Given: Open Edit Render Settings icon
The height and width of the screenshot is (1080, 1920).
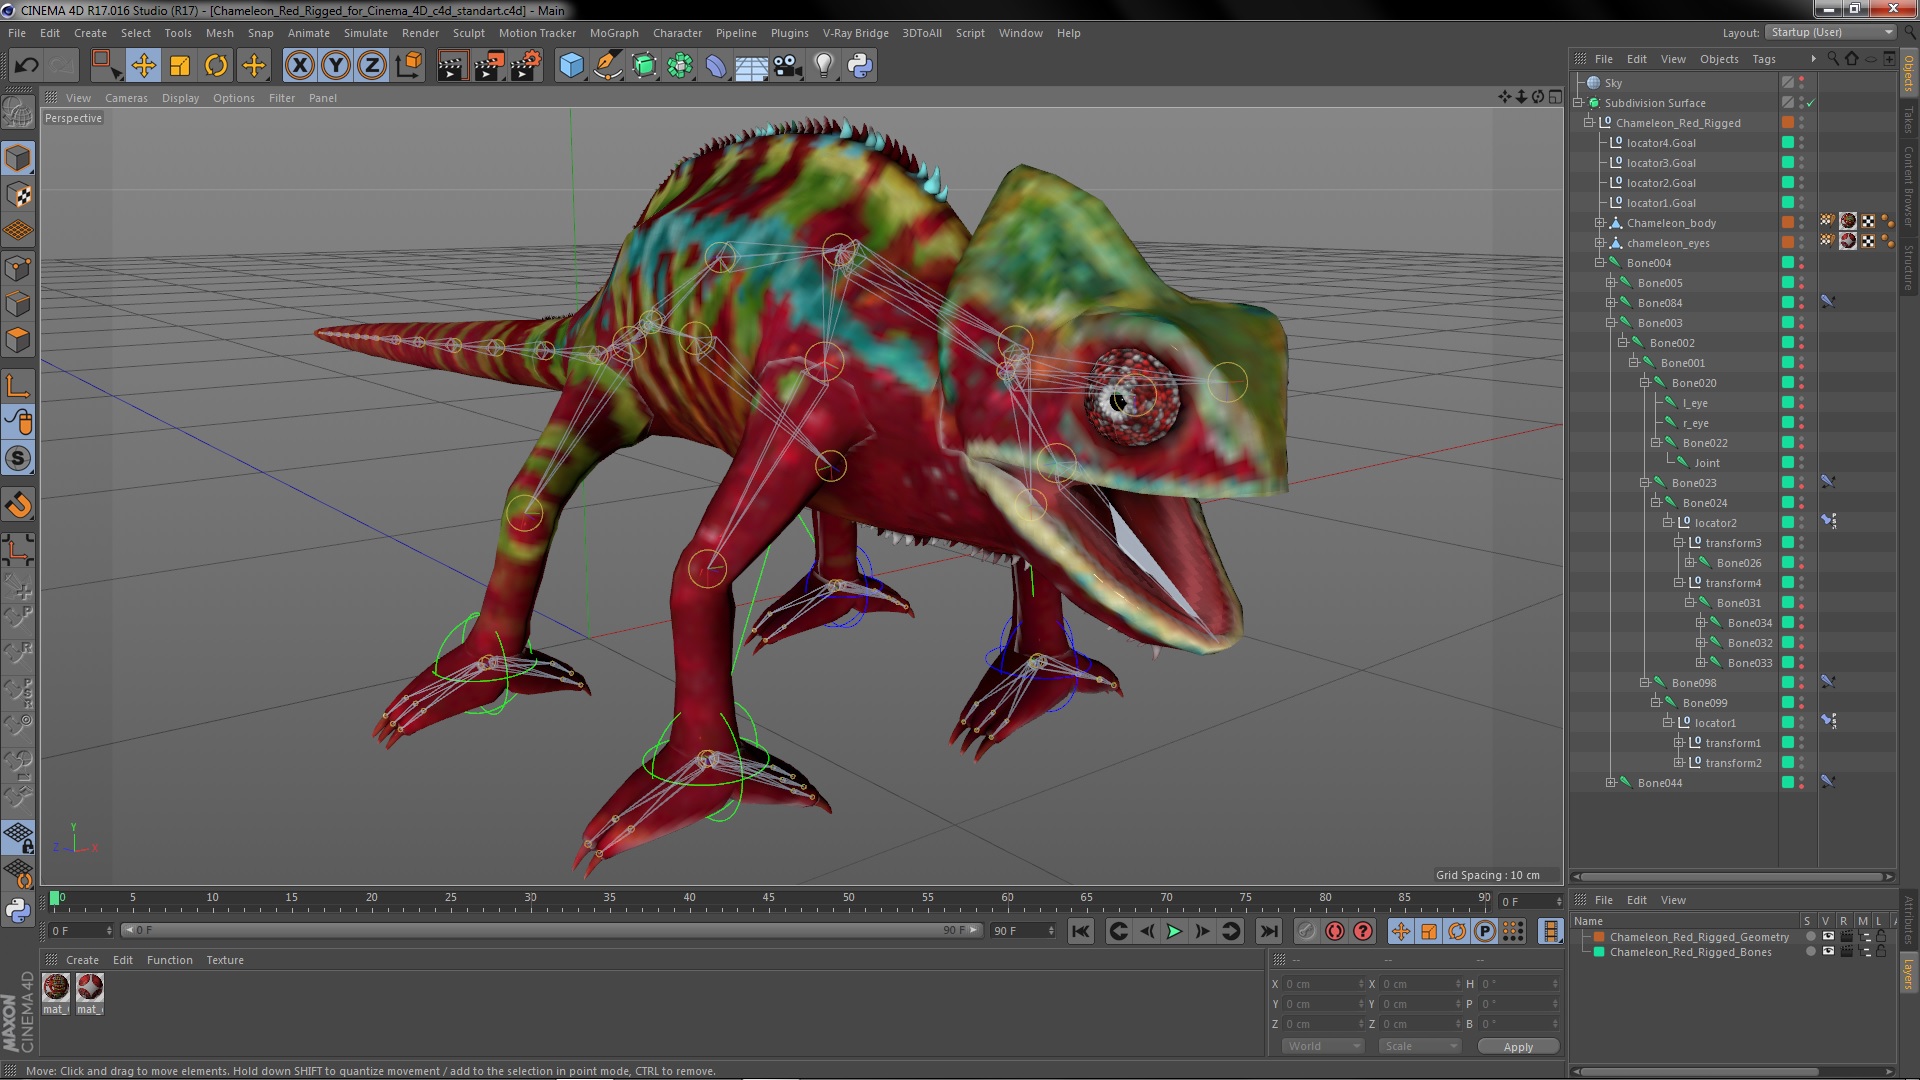Looking at the screenshot, I should point(526,66).
